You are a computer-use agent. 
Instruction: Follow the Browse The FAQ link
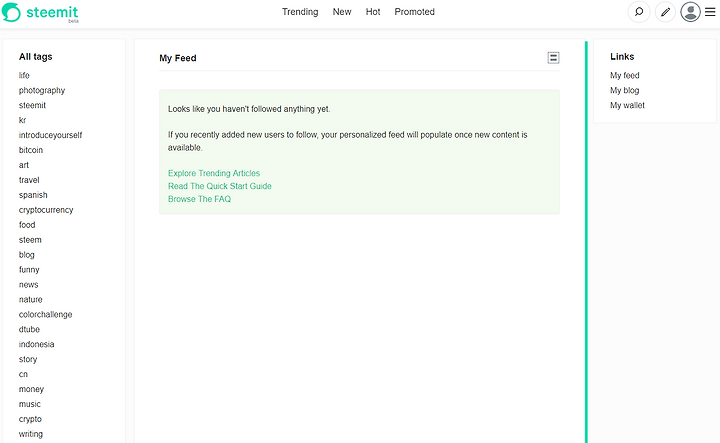point(199,199)
